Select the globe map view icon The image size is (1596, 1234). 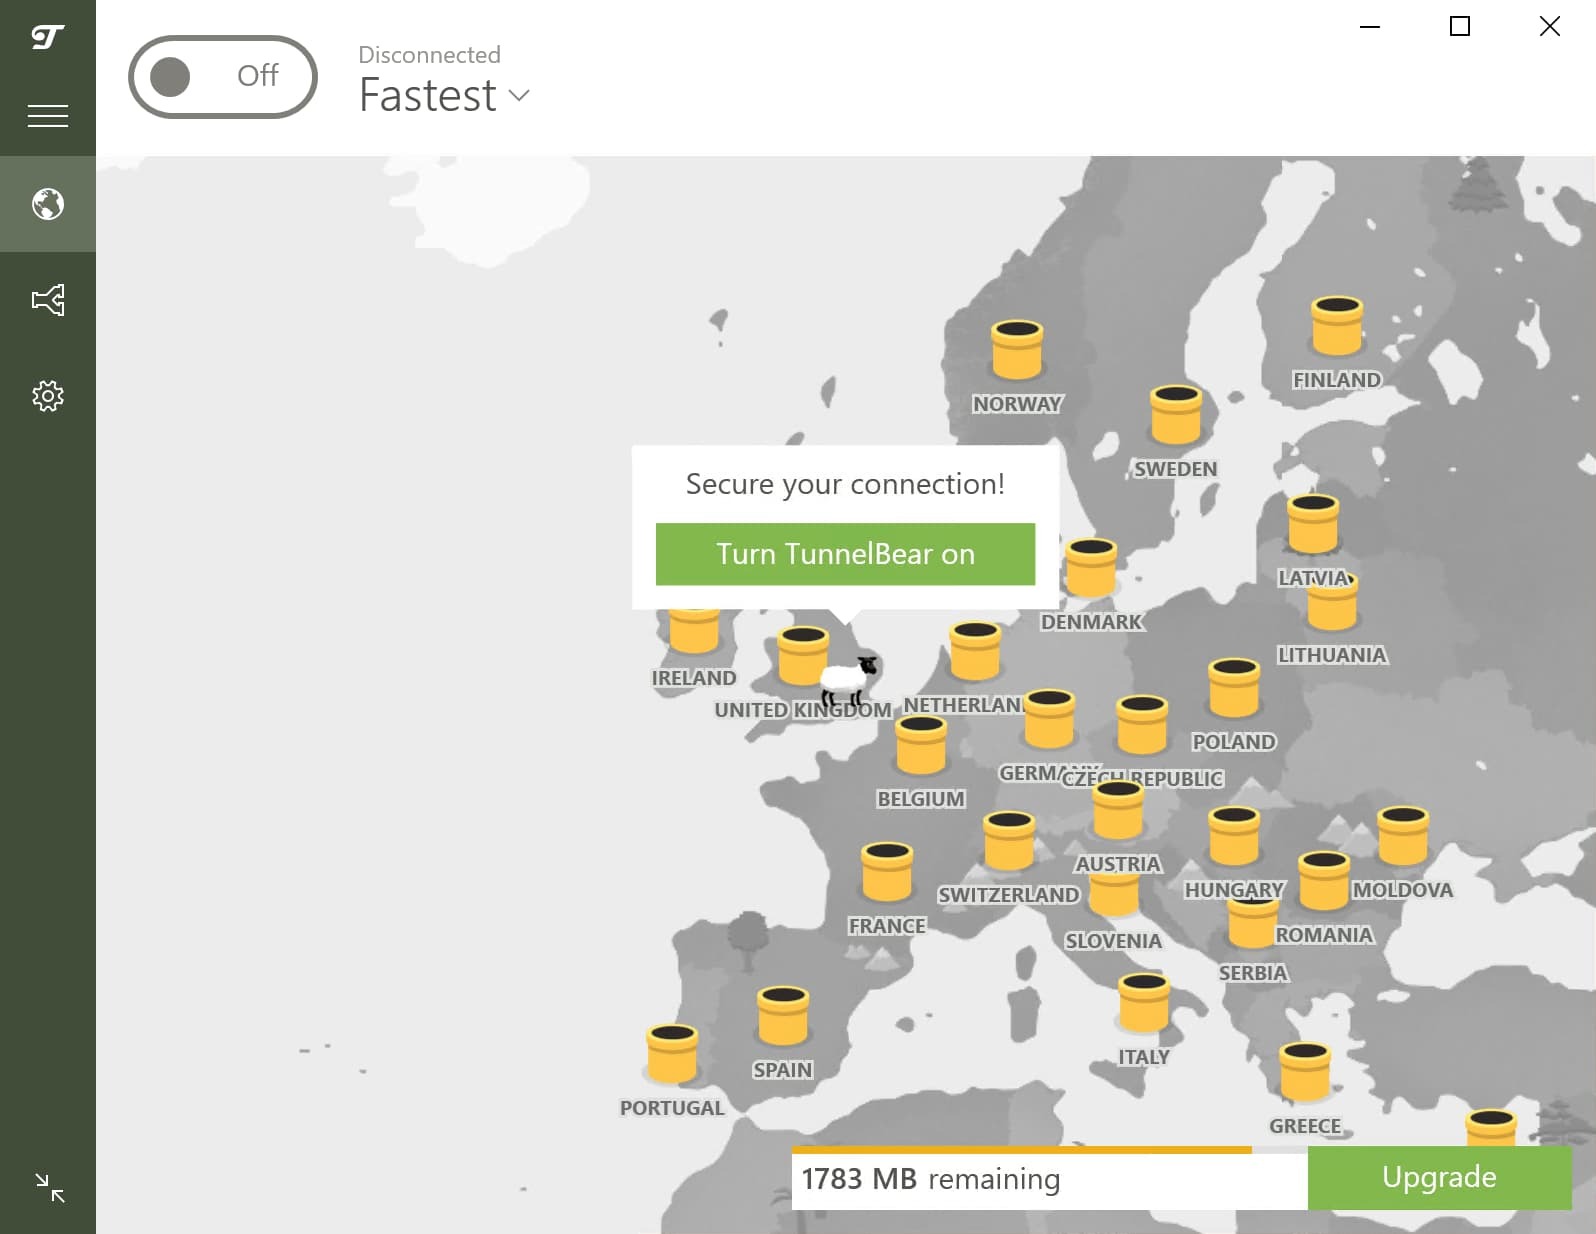(48, 204)
